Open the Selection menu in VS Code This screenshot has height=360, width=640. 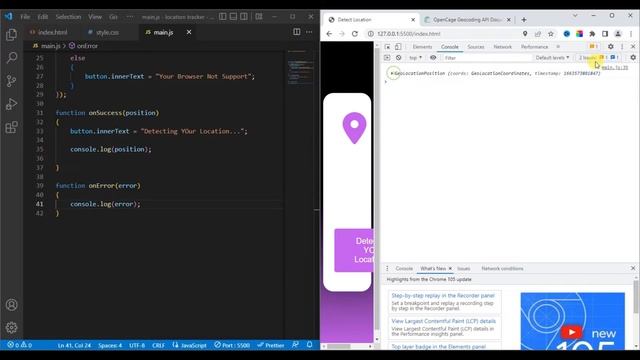point(68,17)
